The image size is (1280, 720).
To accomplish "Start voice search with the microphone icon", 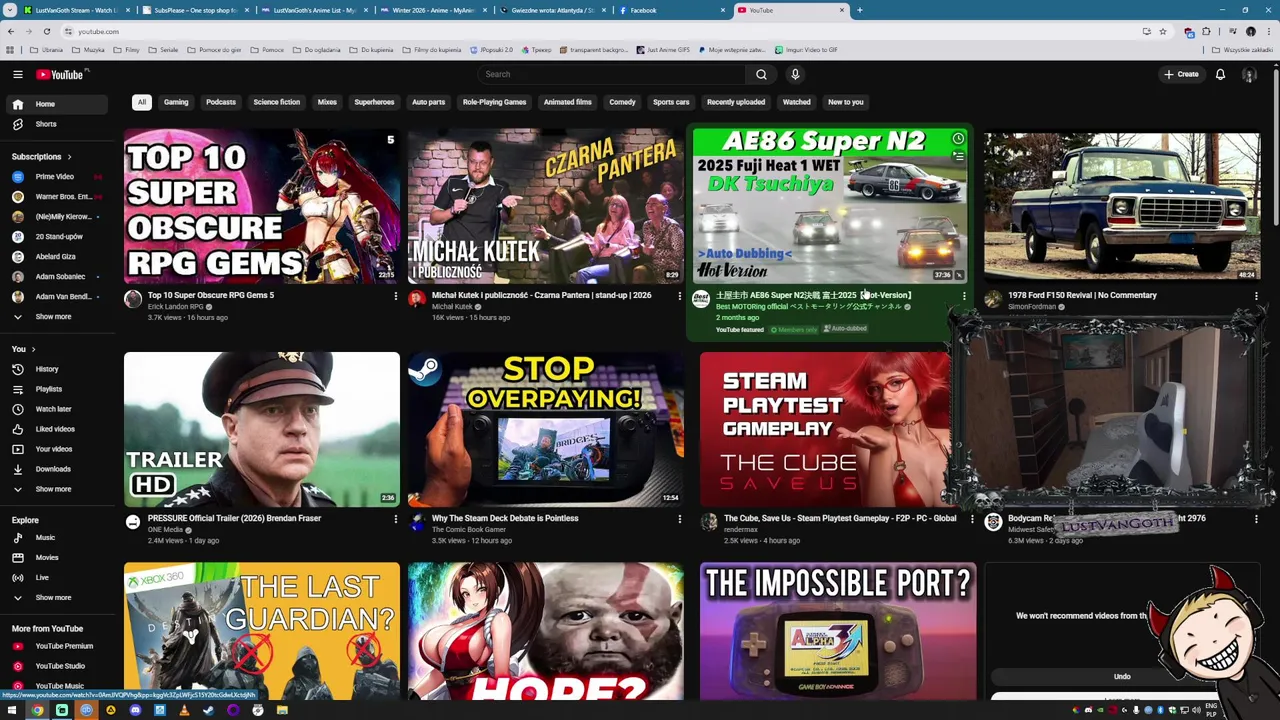I will [795, 74].
